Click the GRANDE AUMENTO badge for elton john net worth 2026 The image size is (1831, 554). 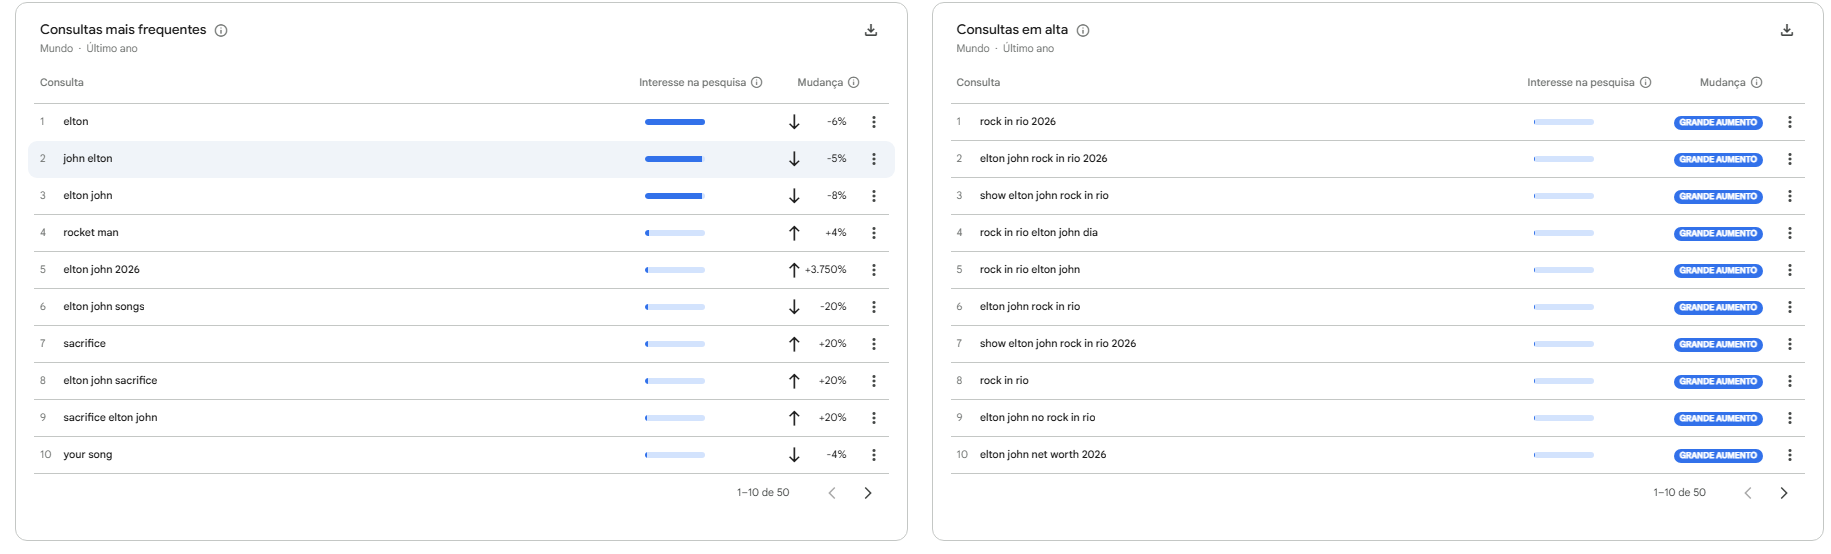click(1718, 455)
